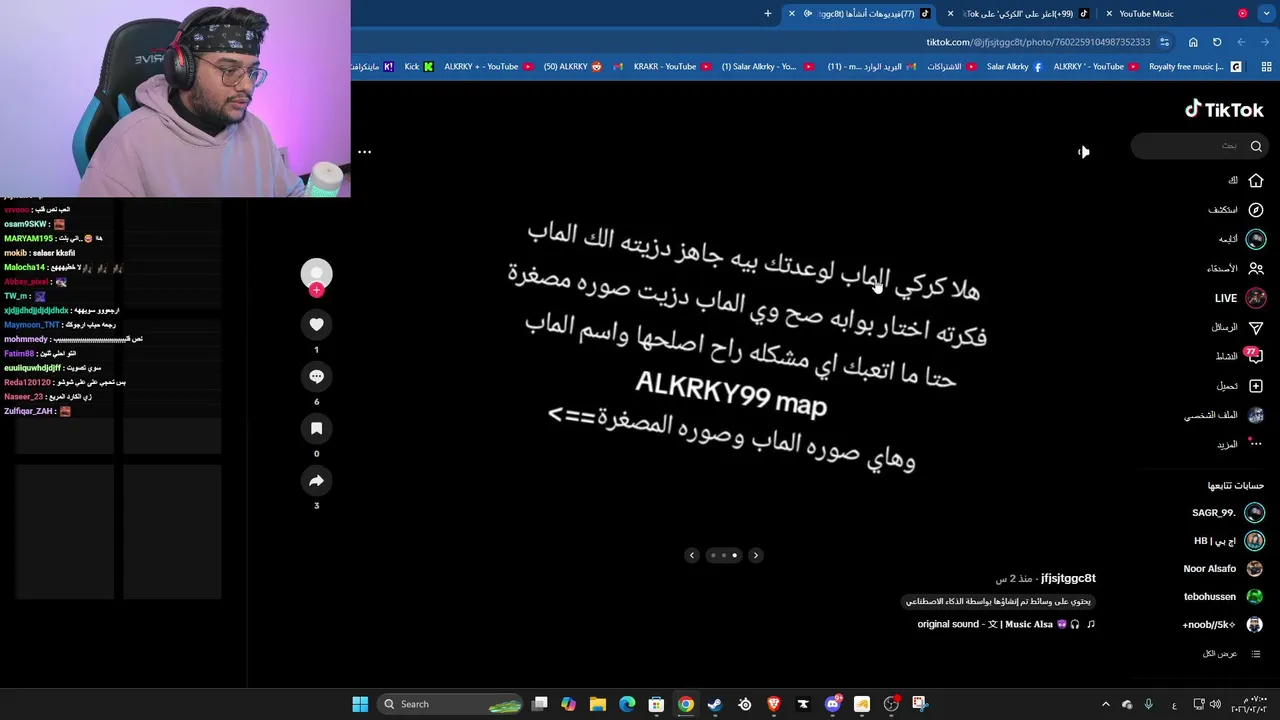Open followed account Noor Alsafo
Viewport: 1280px width, 720px height.
coord(1224,569)
